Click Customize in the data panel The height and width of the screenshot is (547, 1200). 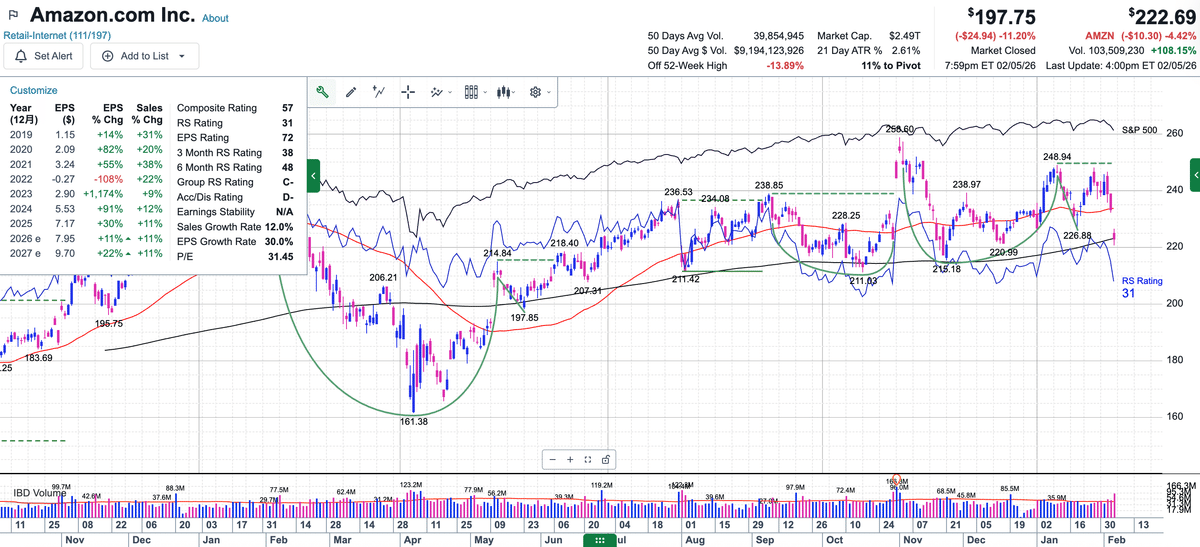[33, 90]
